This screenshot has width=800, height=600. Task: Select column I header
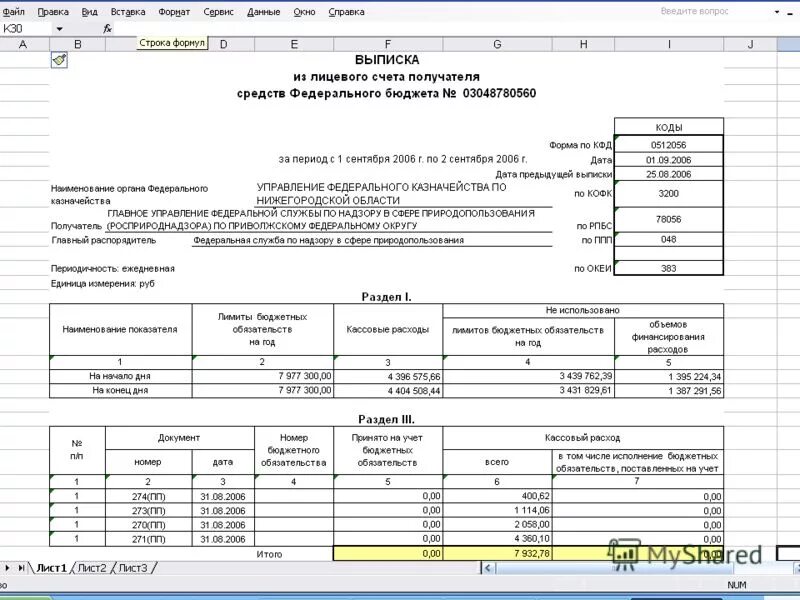point(669,44)
